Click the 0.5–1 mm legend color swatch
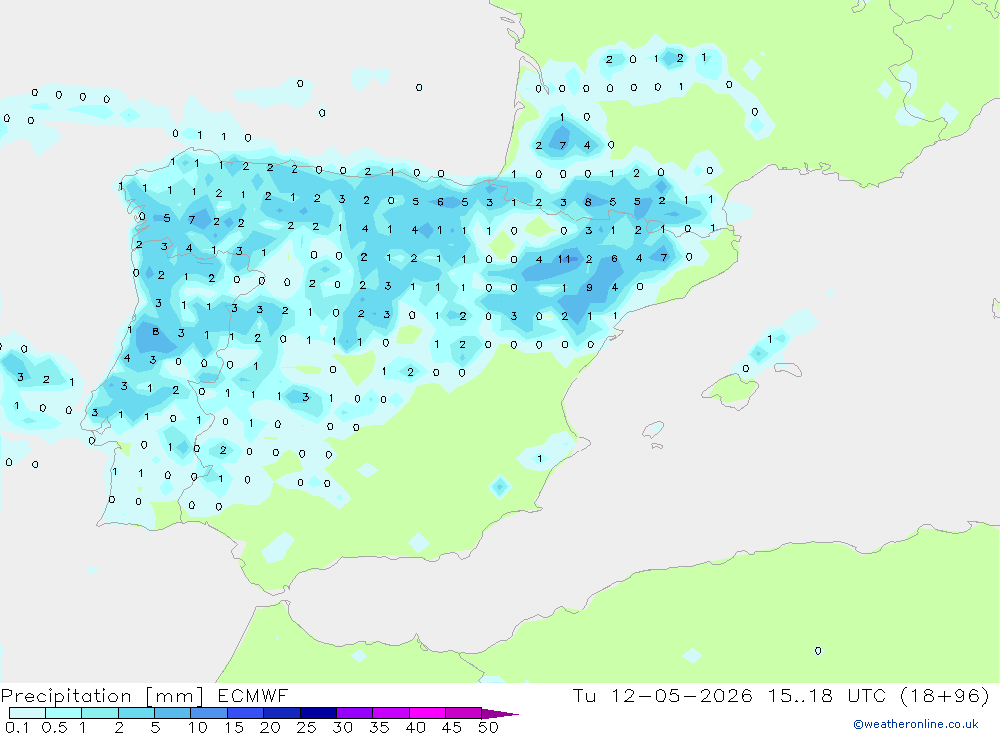The image size is (1000, 733). [63, 713]
